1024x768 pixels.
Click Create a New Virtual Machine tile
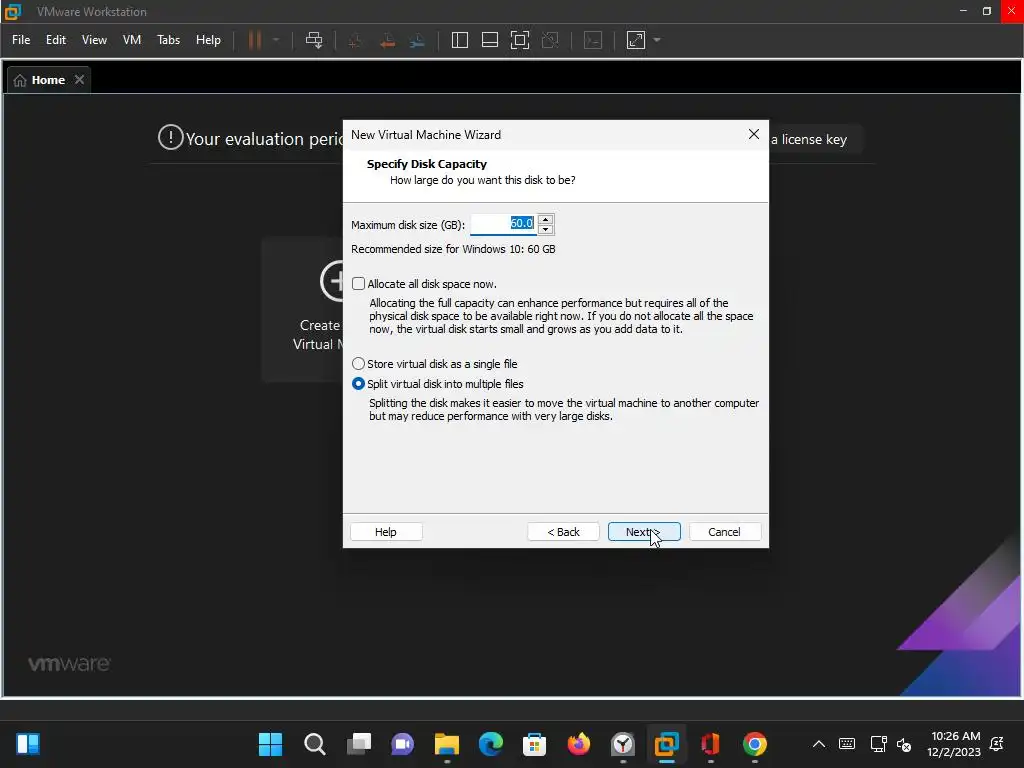click(x=303, y=310)
